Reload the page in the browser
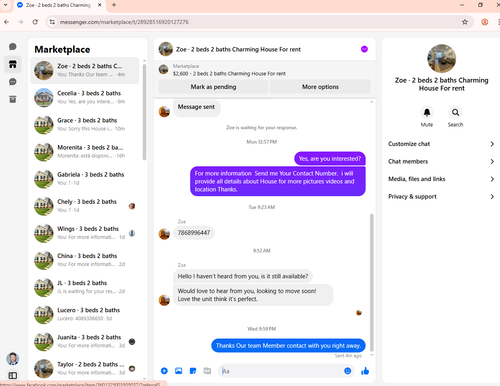The height and width of the screenshot is (386, 500). coord(35,22)
